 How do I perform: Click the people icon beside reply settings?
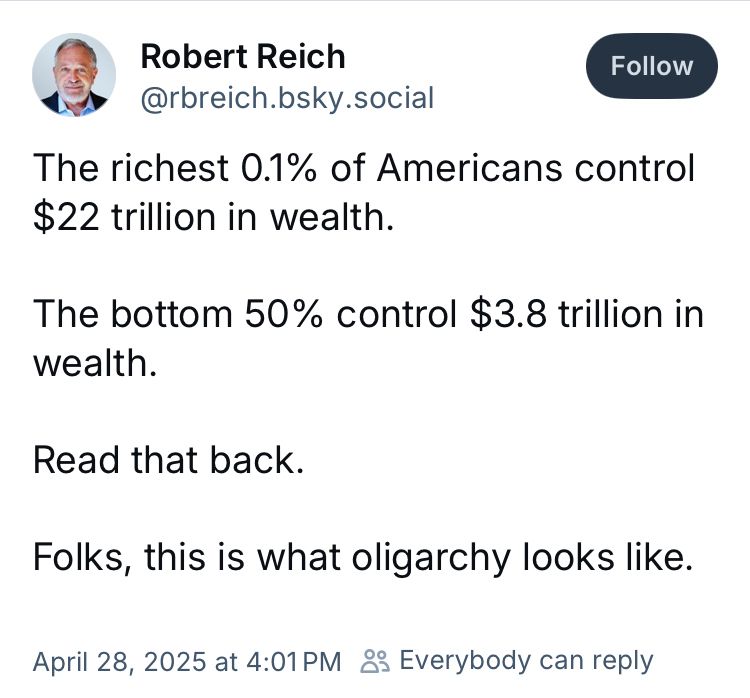375,661
